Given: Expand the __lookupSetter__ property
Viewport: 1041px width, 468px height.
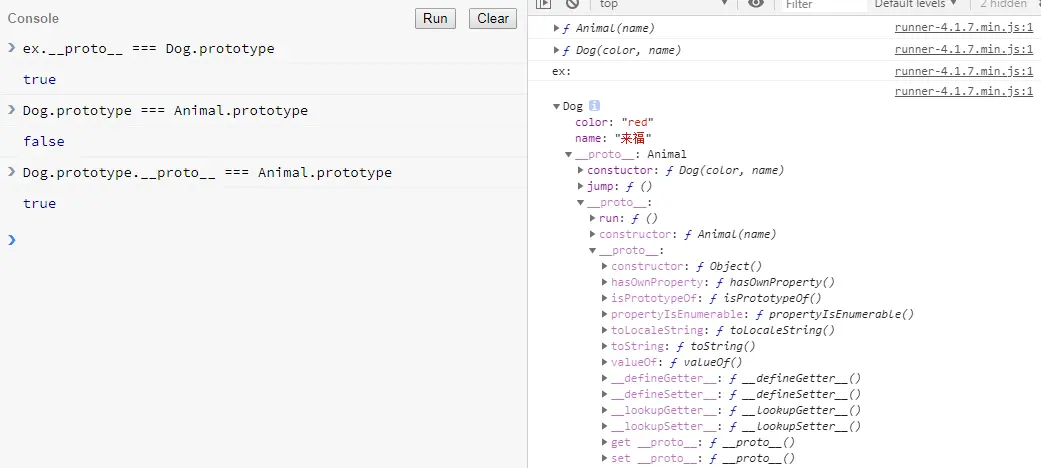Looking at the screenshot, I should click(605, 426).
